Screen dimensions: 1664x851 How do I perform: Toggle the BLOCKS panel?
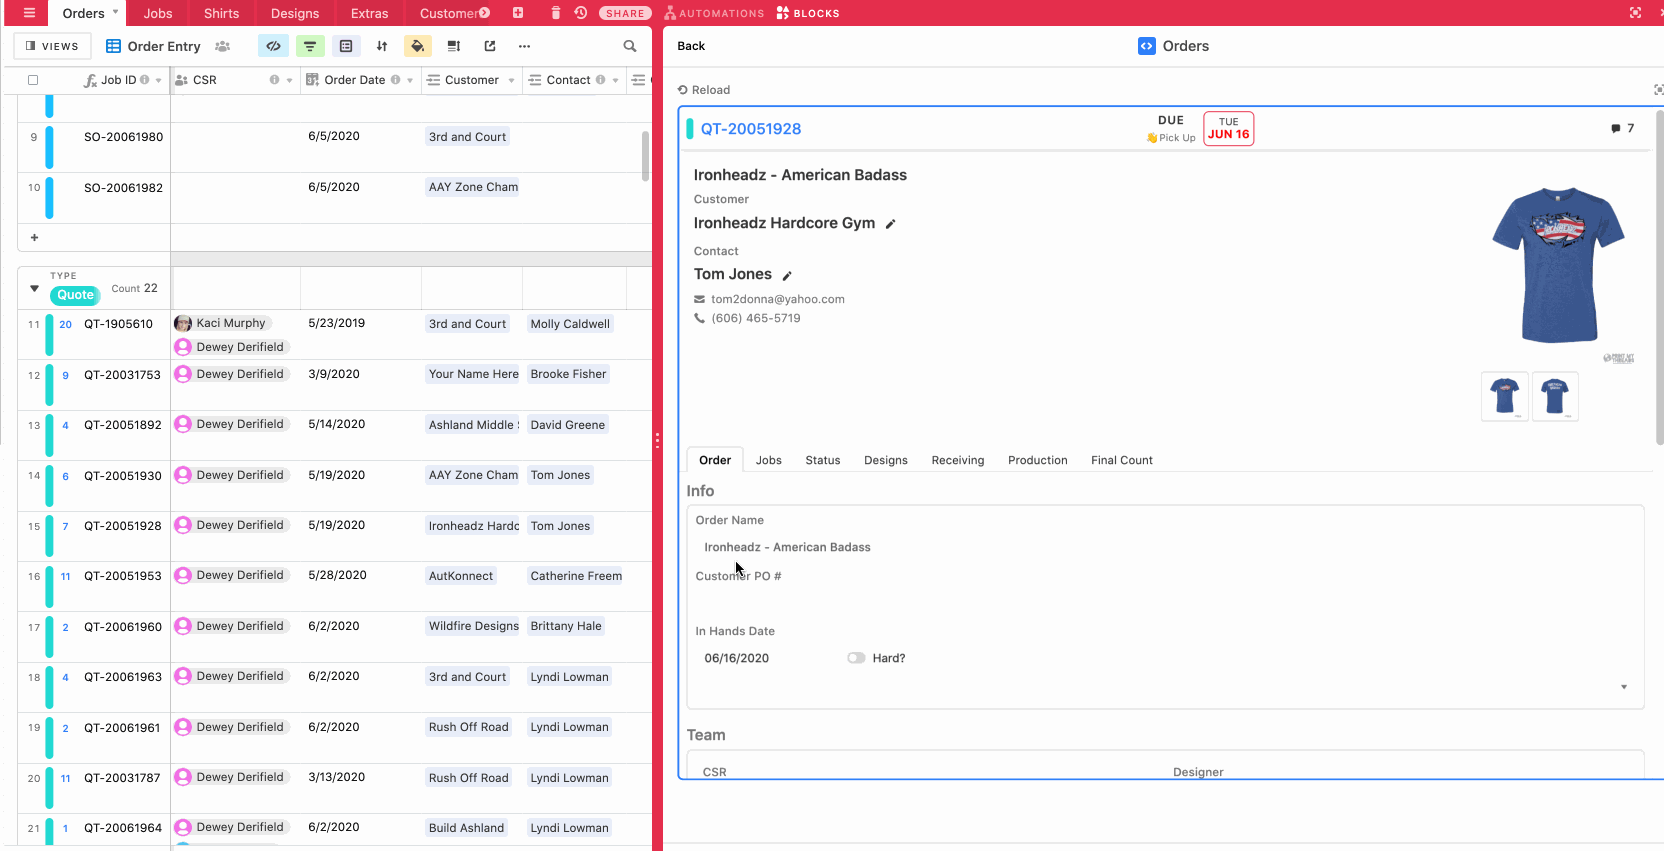(808, 13)
